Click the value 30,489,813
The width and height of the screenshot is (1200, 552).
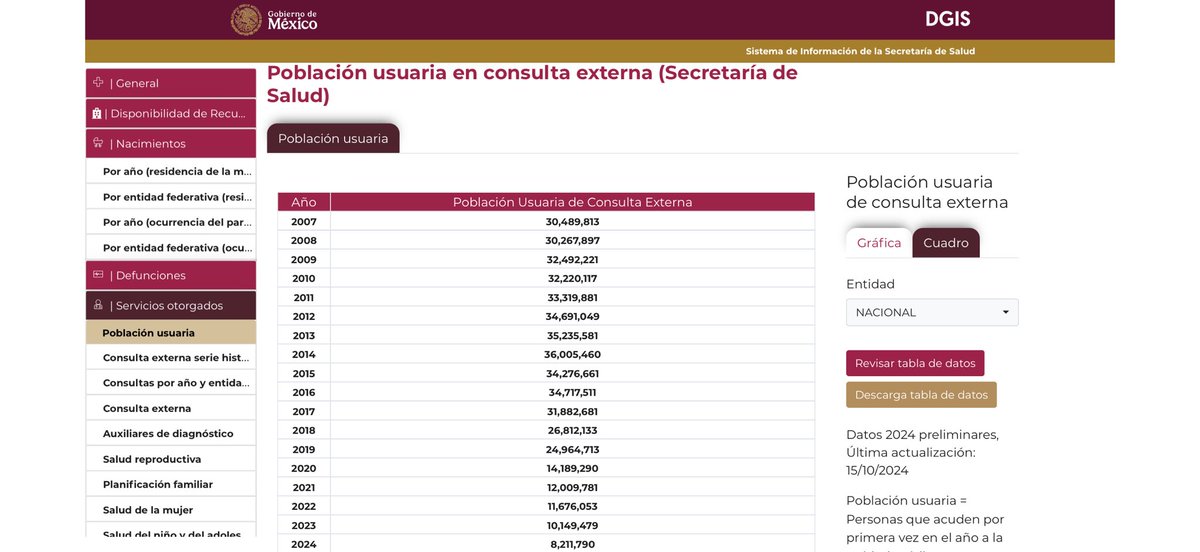pos(573,221)
